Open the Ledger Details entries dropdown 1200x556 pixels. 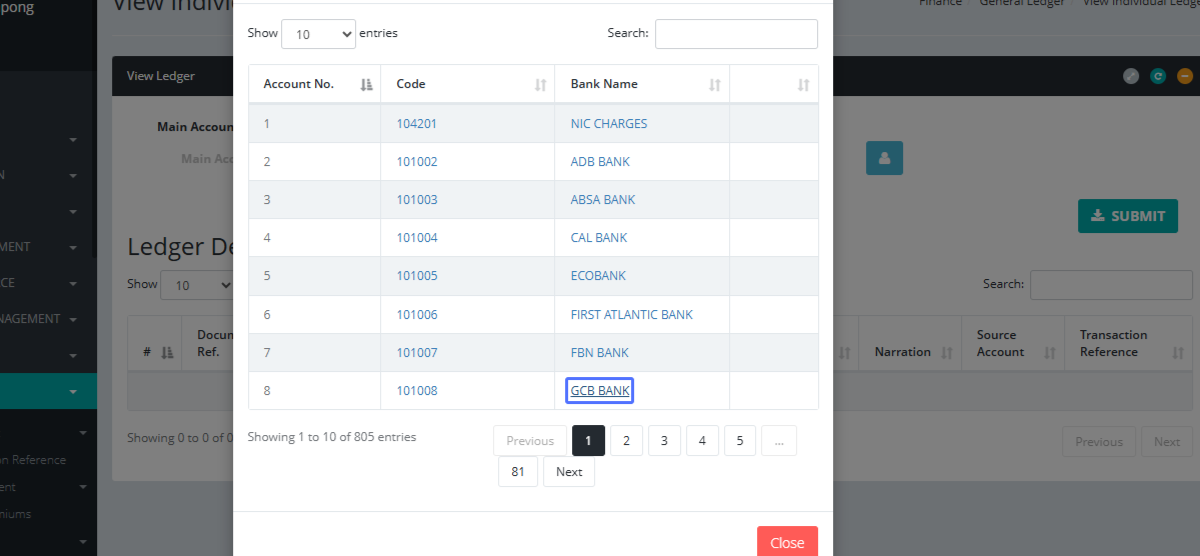[197, 285]
